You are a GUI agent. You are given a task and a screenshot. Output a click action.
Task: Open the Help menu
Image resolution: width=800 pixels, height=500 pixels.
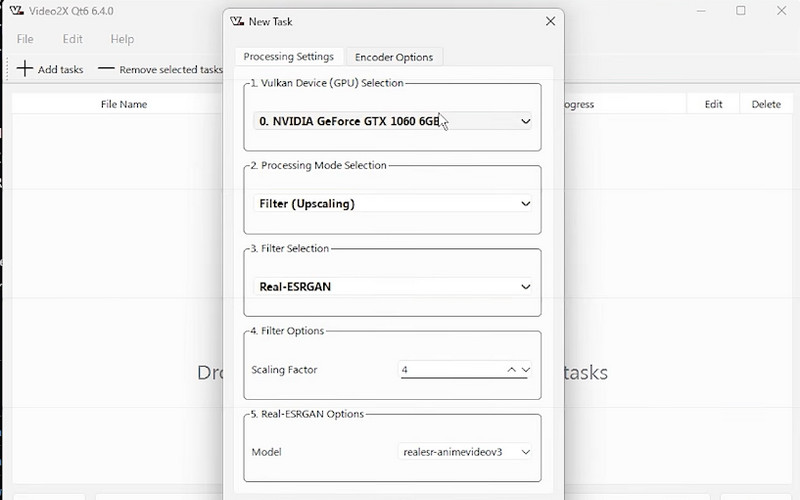pos(122,39)
